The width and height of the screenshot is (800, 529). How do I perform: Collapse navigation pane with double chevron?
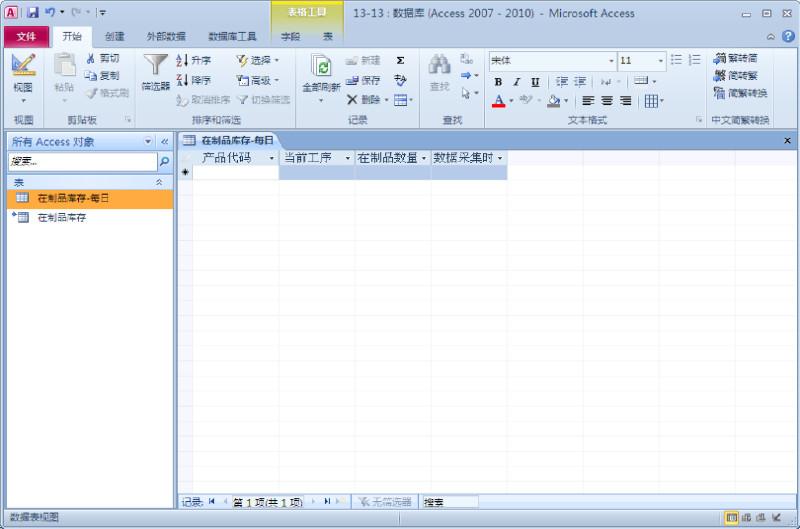[164, 142]
